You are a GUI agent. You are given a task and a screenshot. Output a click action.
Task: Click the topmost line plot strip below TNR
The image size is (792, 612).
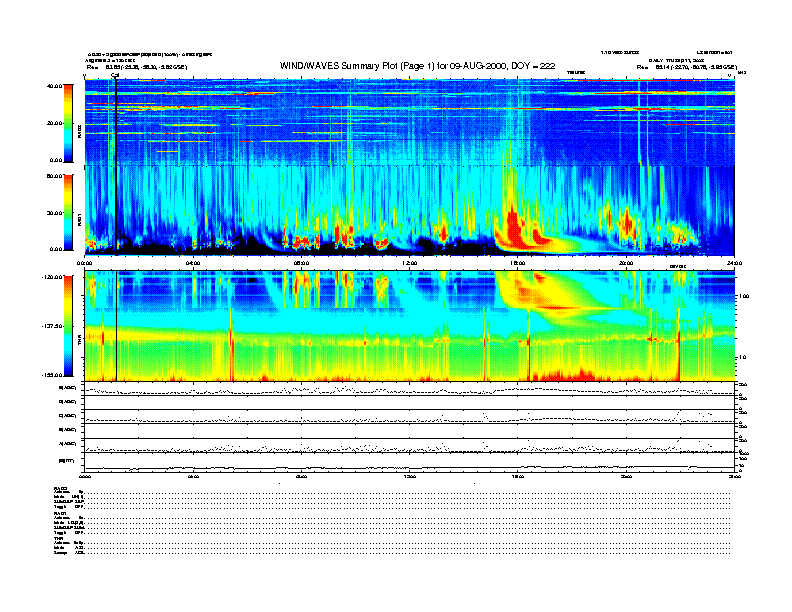coord(409,388)
